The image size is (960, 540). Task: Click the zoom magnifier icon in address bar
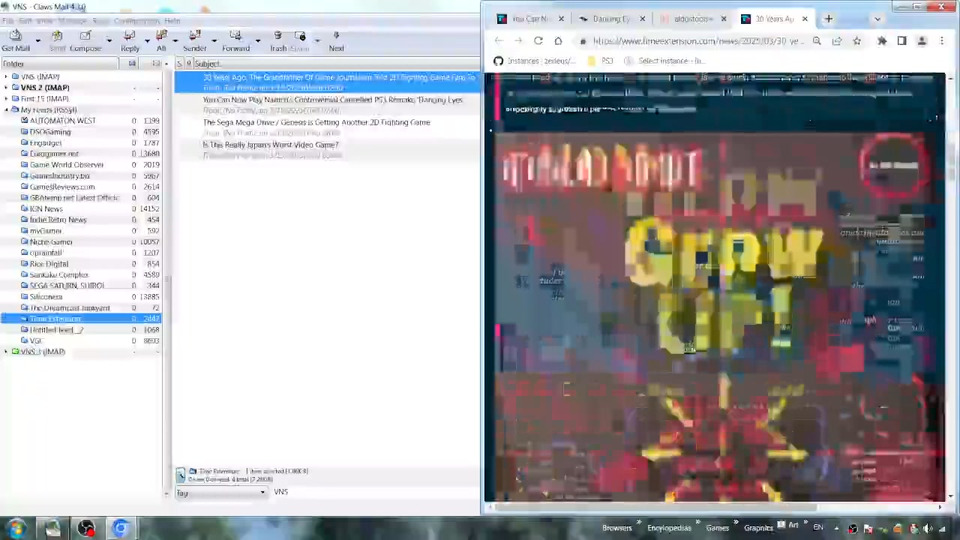point(817,41)
